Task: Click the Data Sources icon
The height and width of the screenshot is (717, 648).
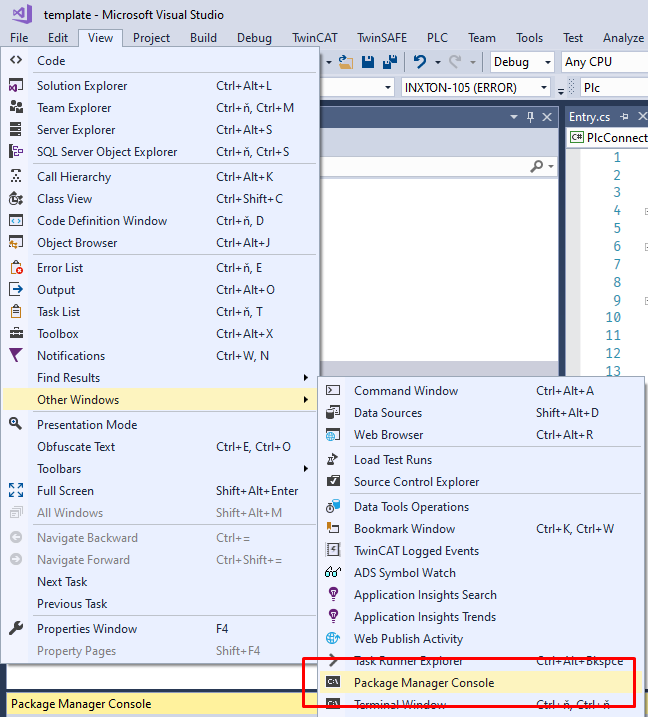Action: (x=333, y=412)
